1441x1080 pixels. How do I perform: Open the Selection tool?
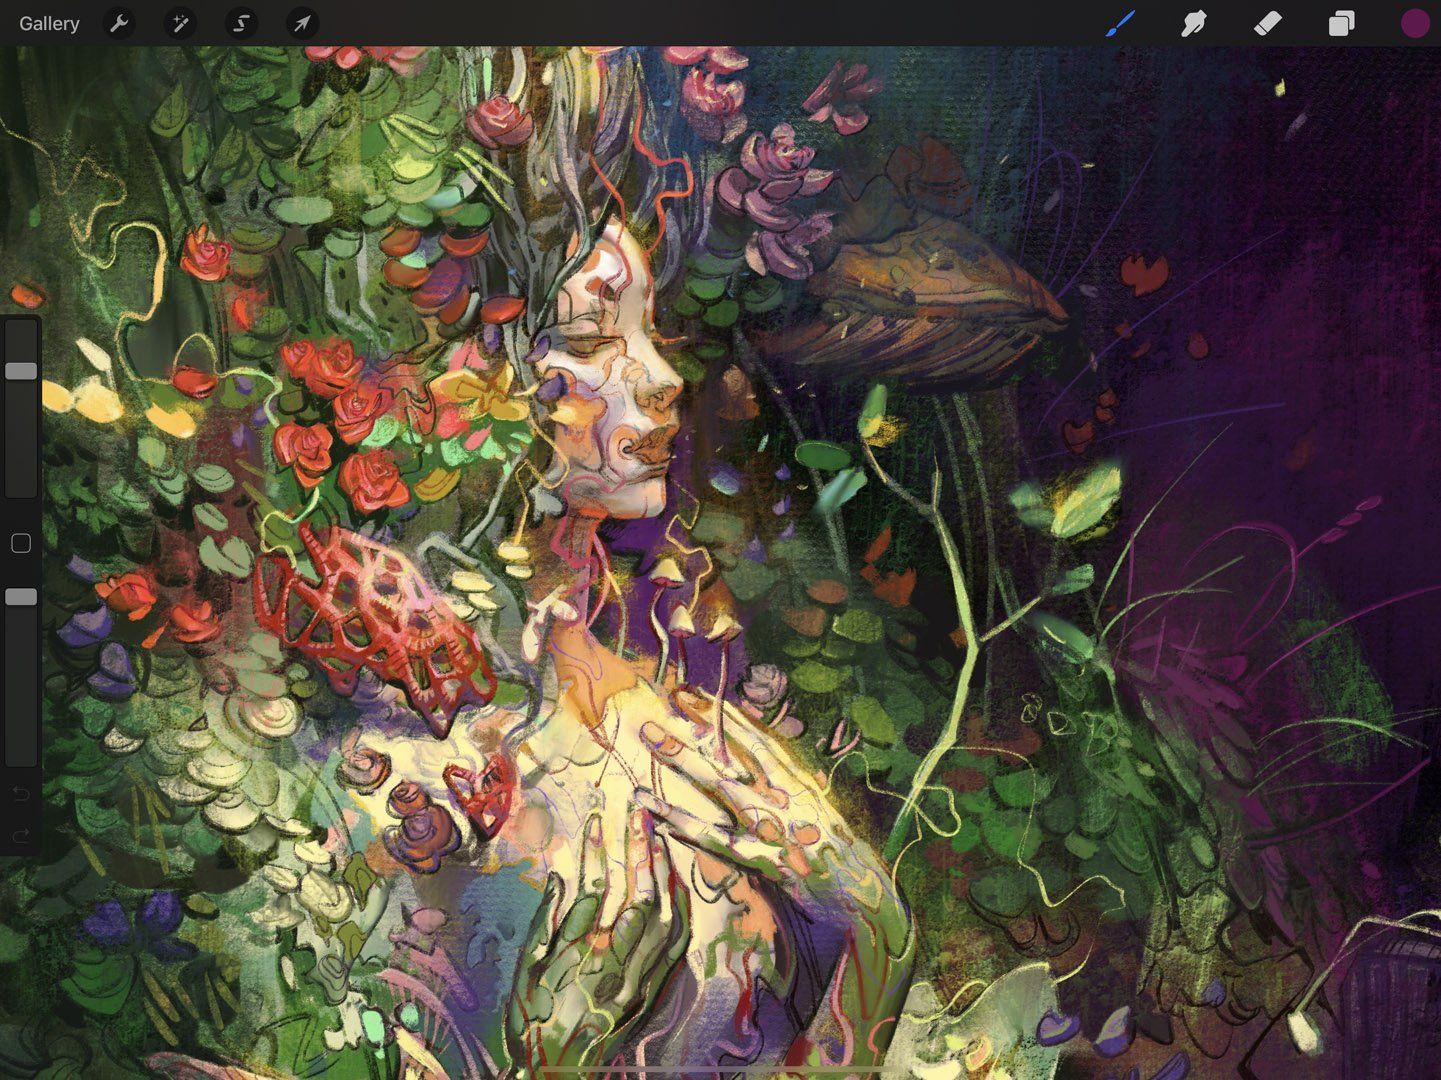click(x=240, y=23)
